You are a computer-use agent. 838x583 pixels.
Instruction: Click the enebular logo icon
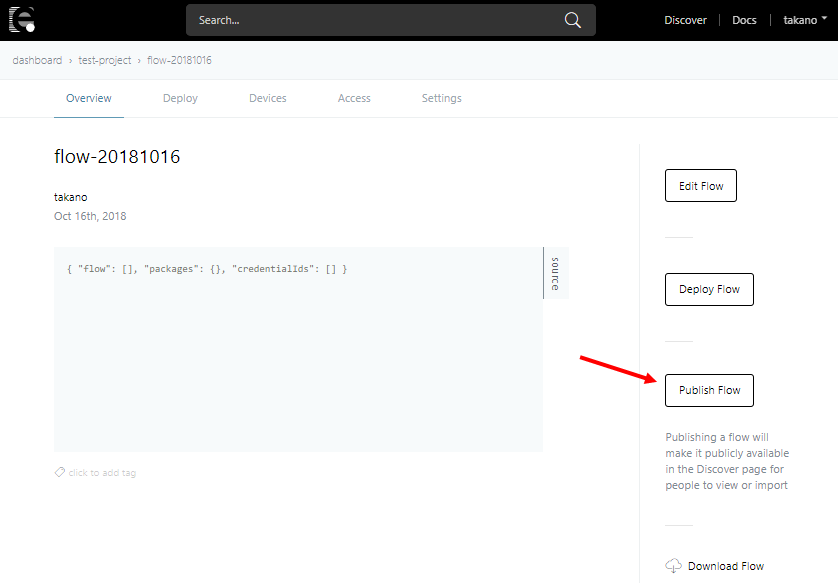(x=22, y=19)
